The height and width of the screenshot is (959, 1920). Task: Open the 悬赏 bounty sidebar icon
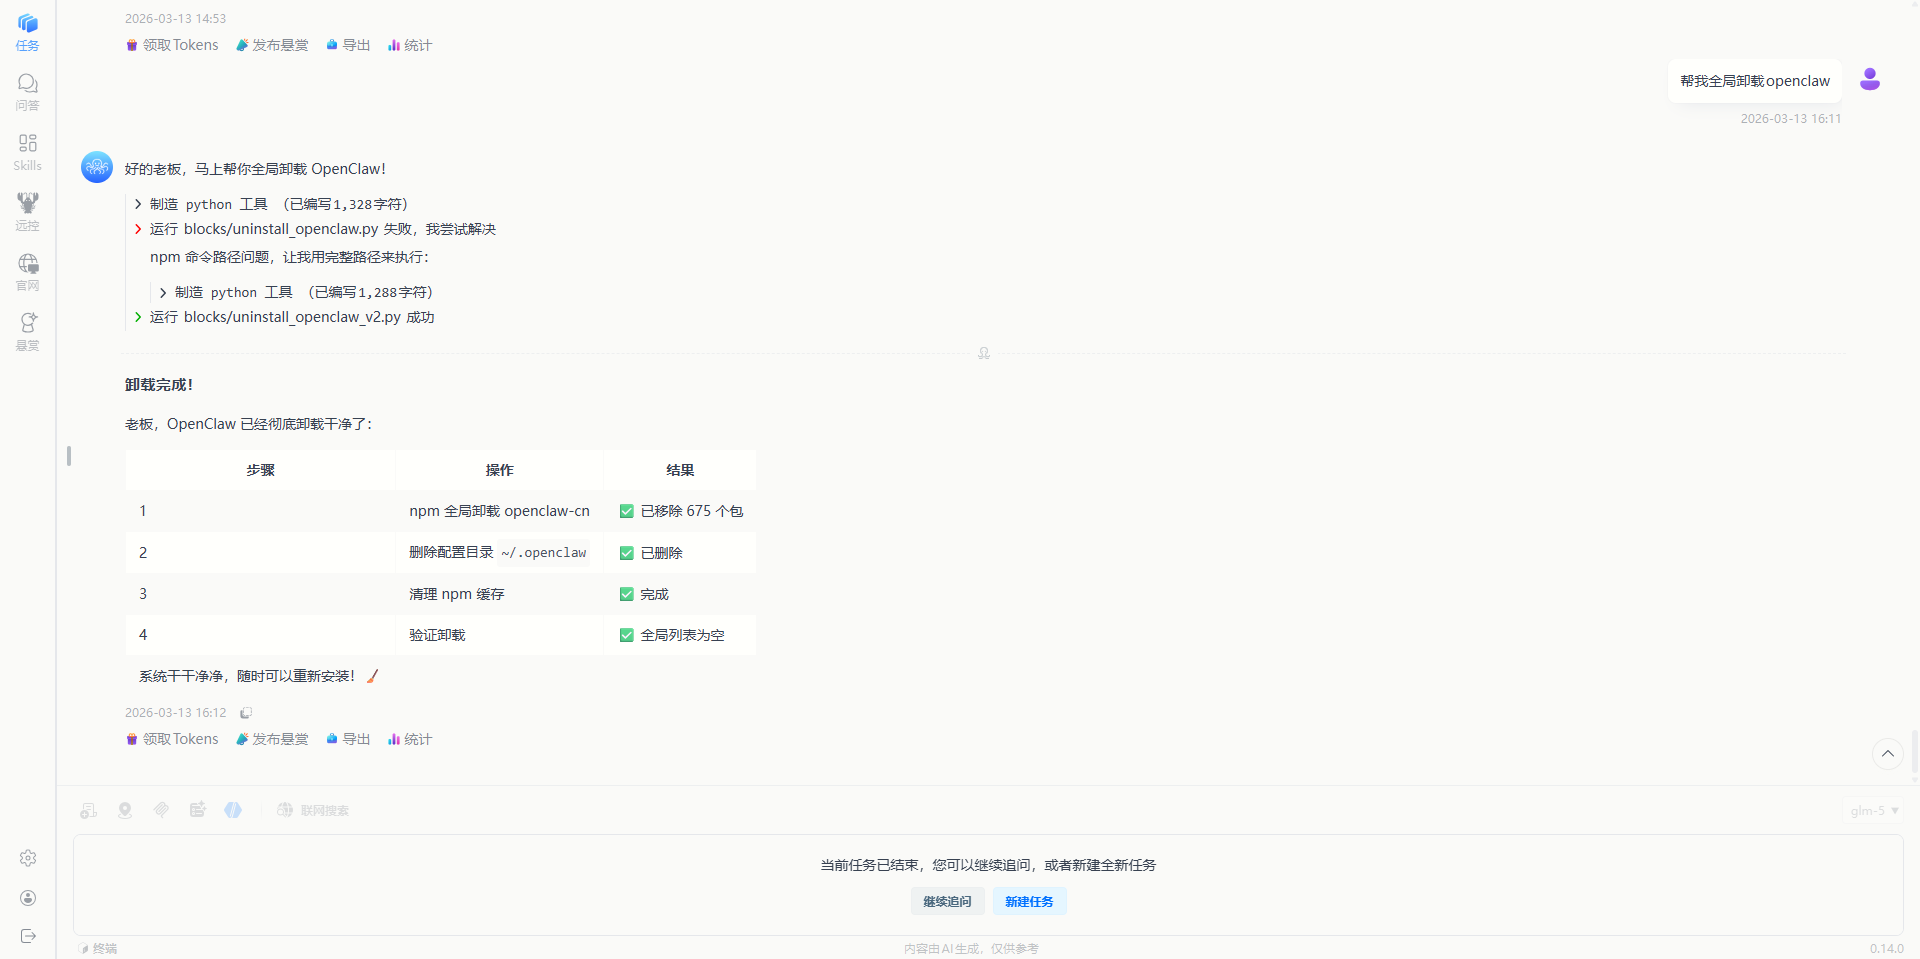tap(27, 332)
